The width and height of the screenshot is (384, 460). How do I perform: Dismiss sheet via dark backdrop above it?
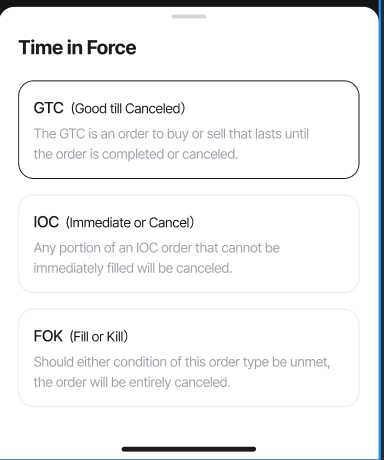[x=189, y=3]
